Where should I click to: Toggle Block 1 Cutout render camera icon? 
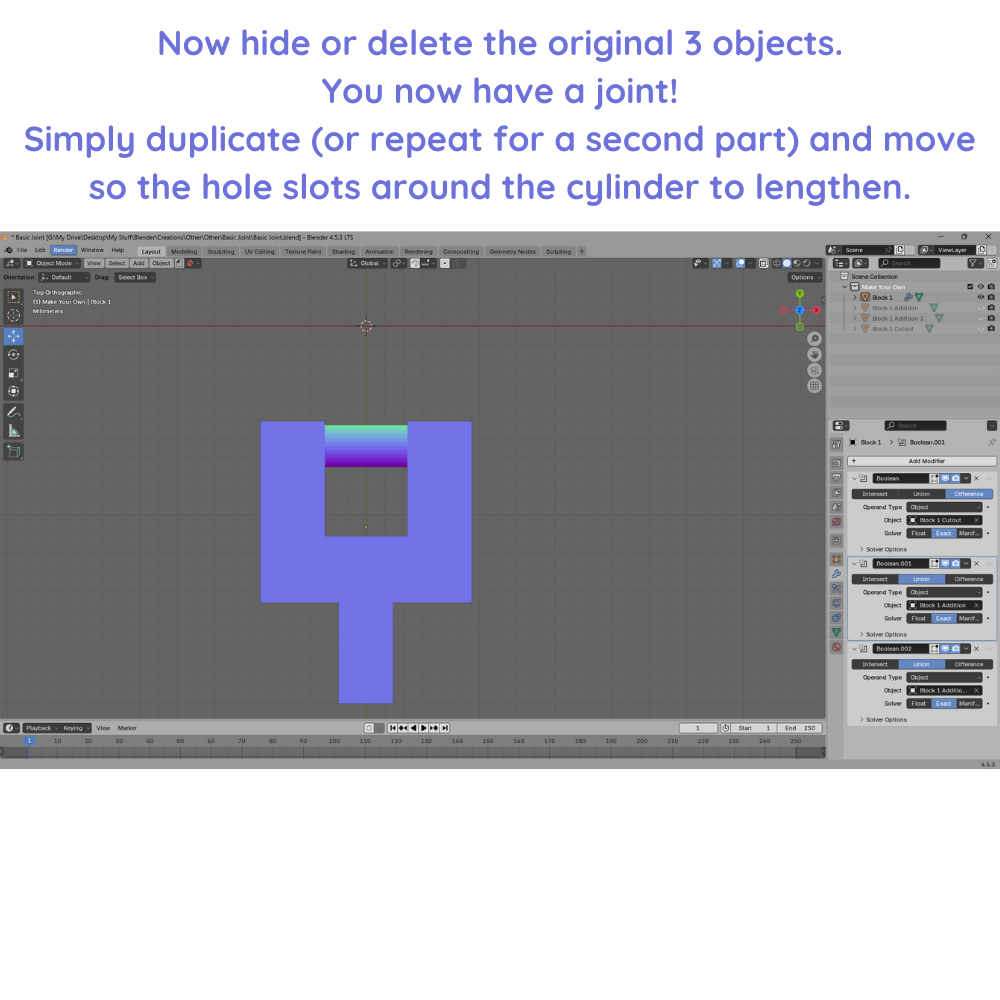(x=991, y=329)
